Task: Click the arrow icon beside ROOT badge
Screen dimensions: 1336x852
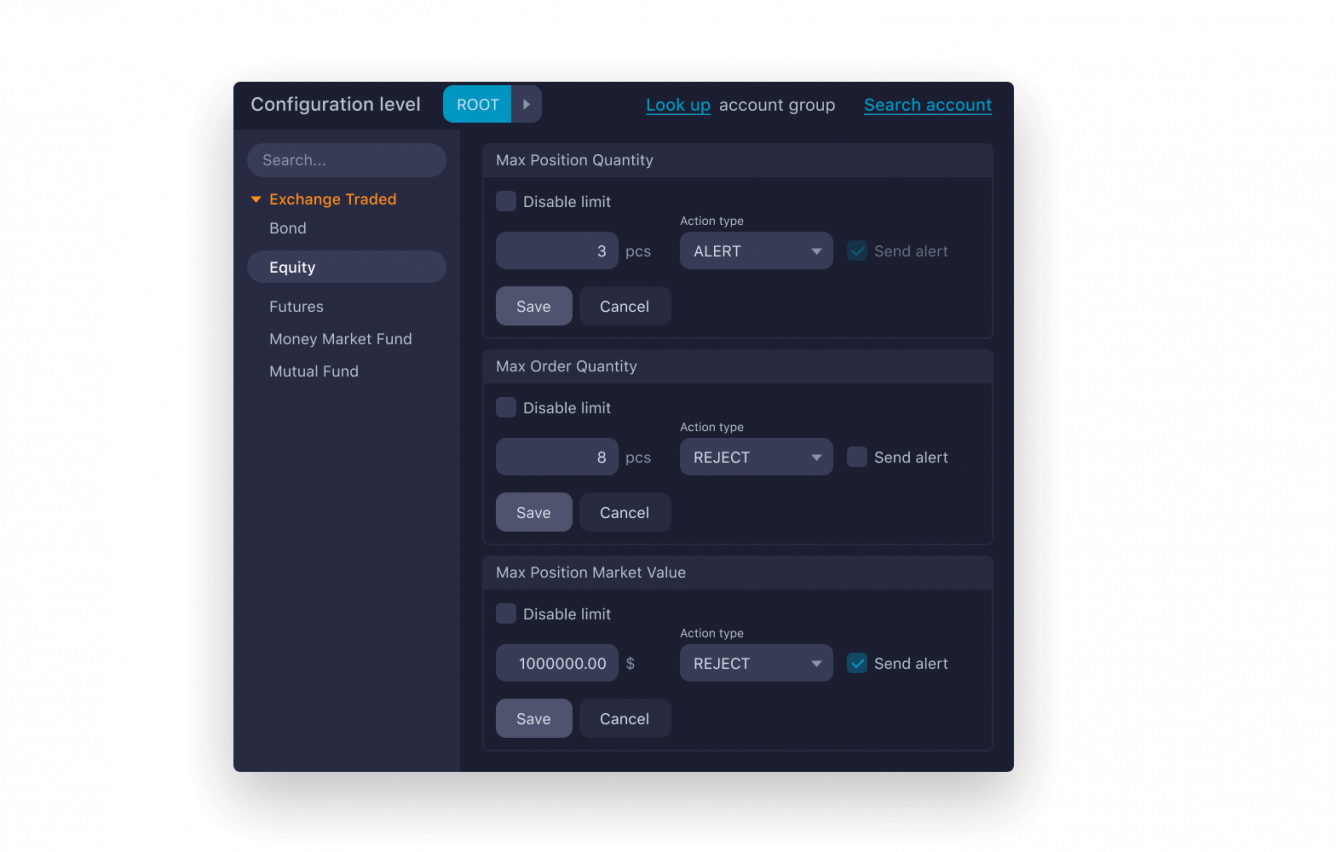Action: pyautogui.click(x=527, y=104)
